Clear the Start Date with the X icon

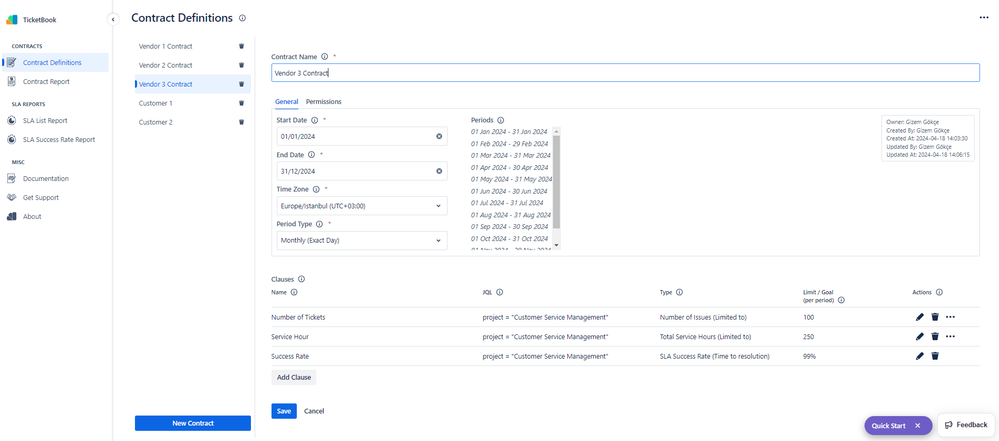(x=438, y=136)
